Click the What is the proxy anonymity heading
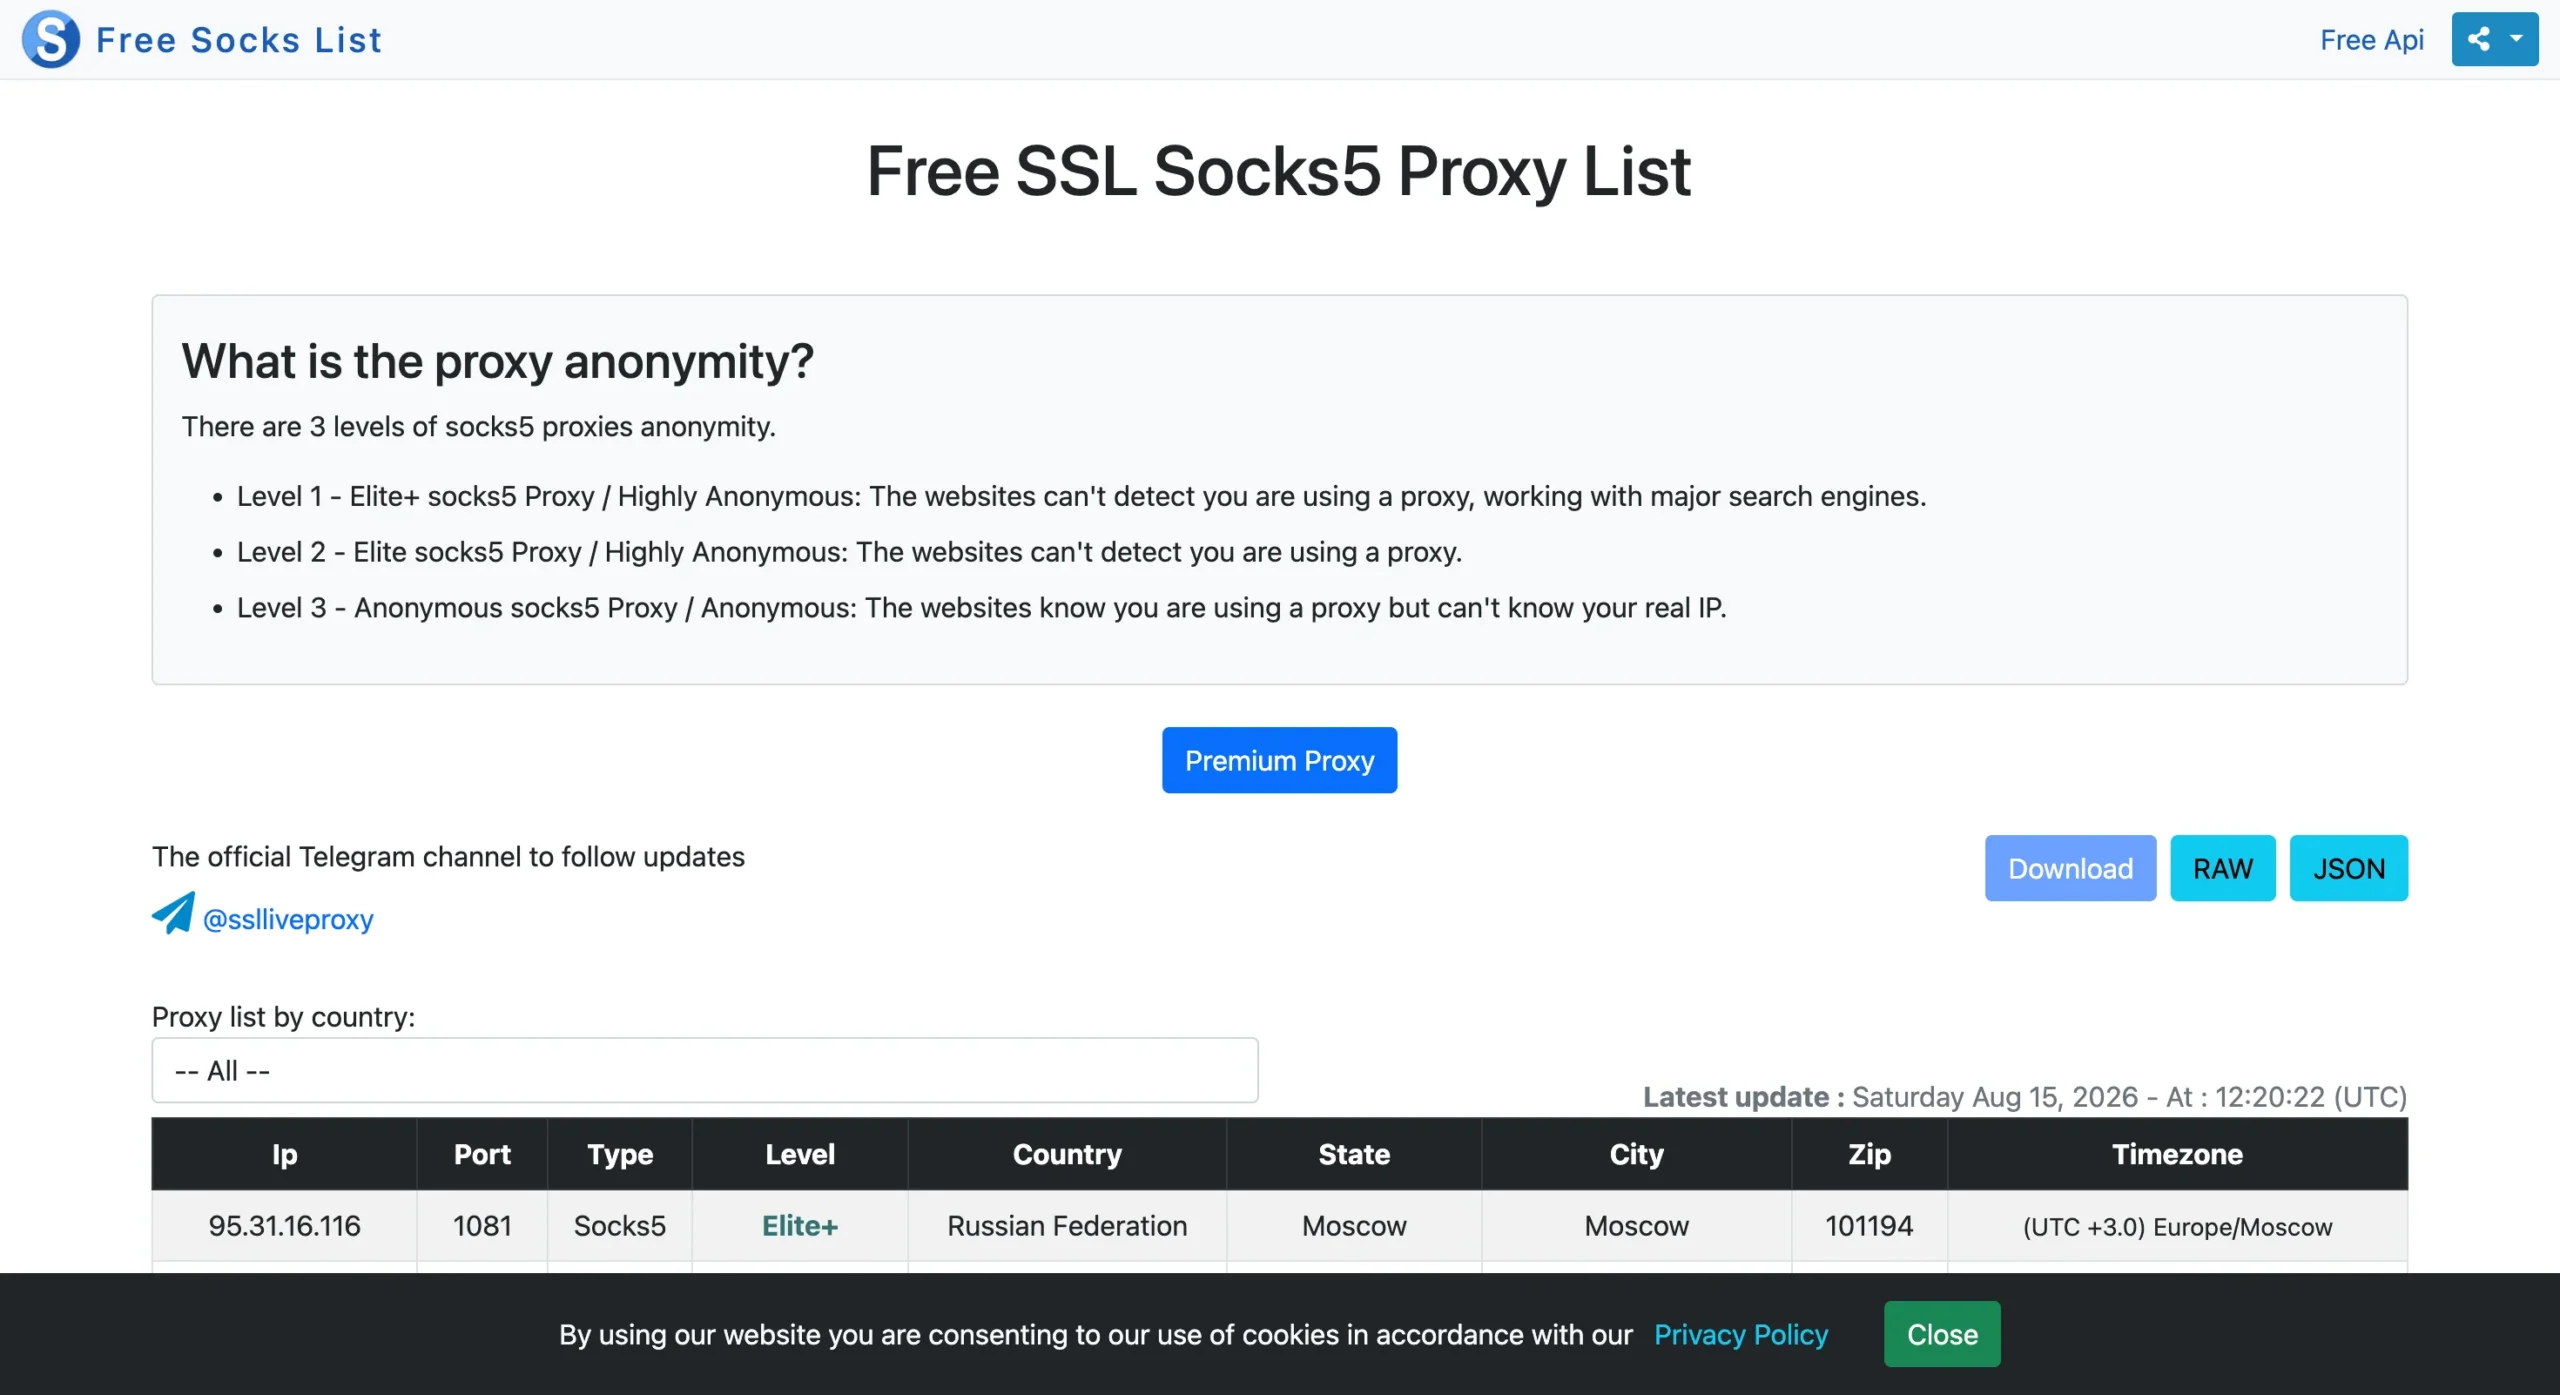Image resolution: width=2560 pixels, height=1395 pixels. (497, 361)
